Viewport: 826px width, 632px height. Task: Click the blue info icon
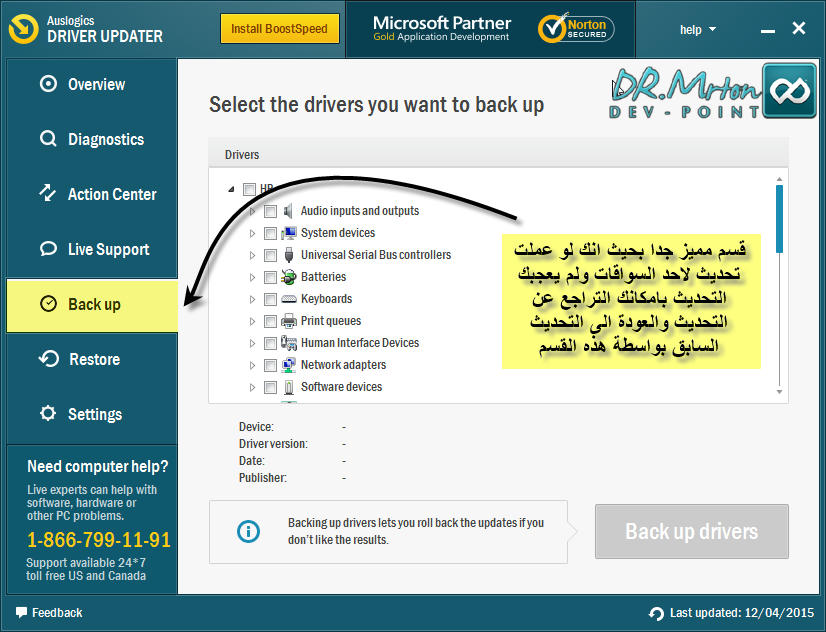248,531
